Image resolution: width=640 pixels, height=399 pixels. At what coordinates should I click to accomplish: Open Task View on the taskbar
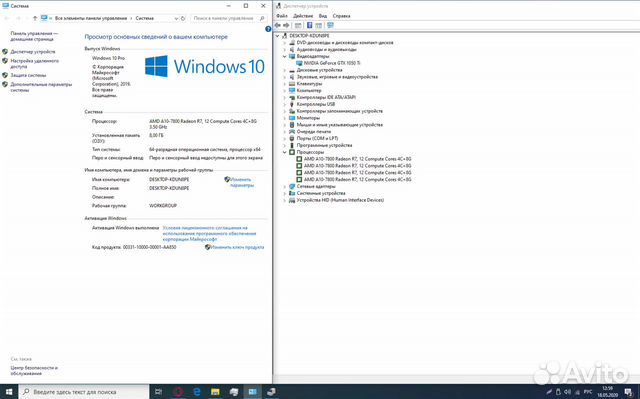(x=158, y=392)
